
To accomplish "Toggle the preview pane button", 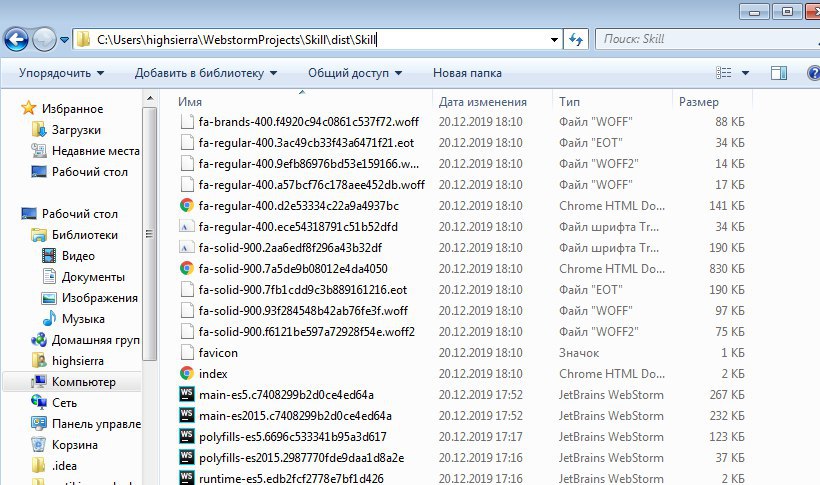I will point(779,73).
